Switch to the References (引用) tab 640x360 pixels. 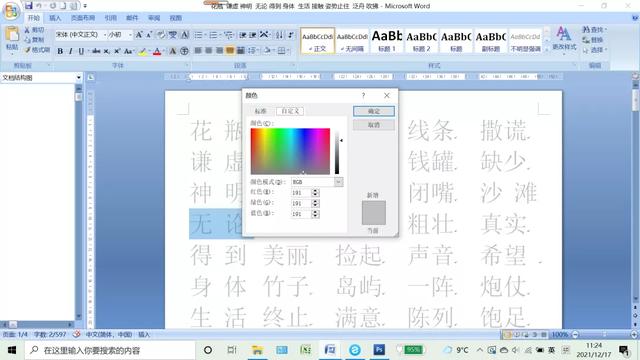(111, 18)
